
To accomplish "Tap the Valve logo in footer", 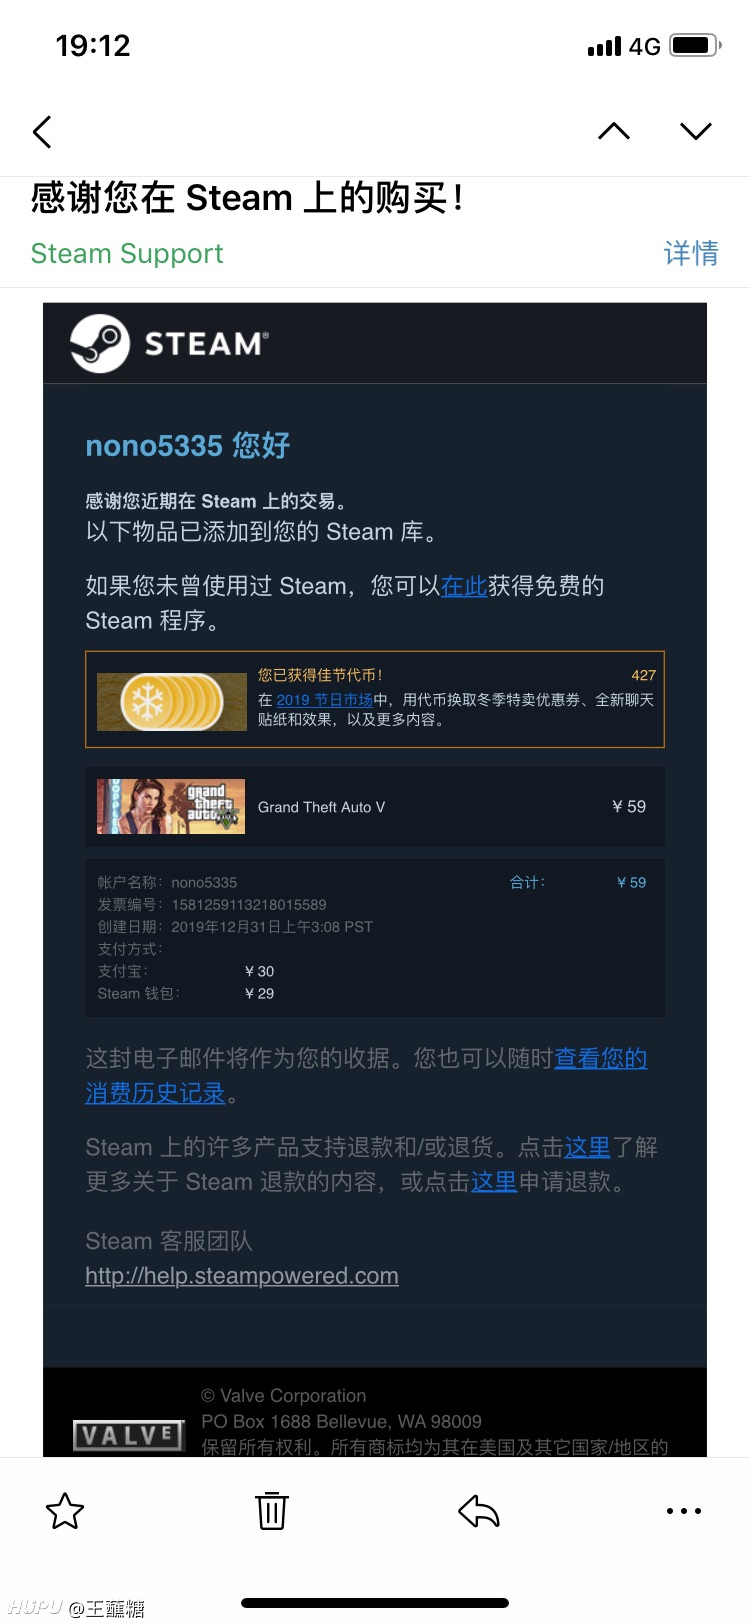I will (130, 1436).
